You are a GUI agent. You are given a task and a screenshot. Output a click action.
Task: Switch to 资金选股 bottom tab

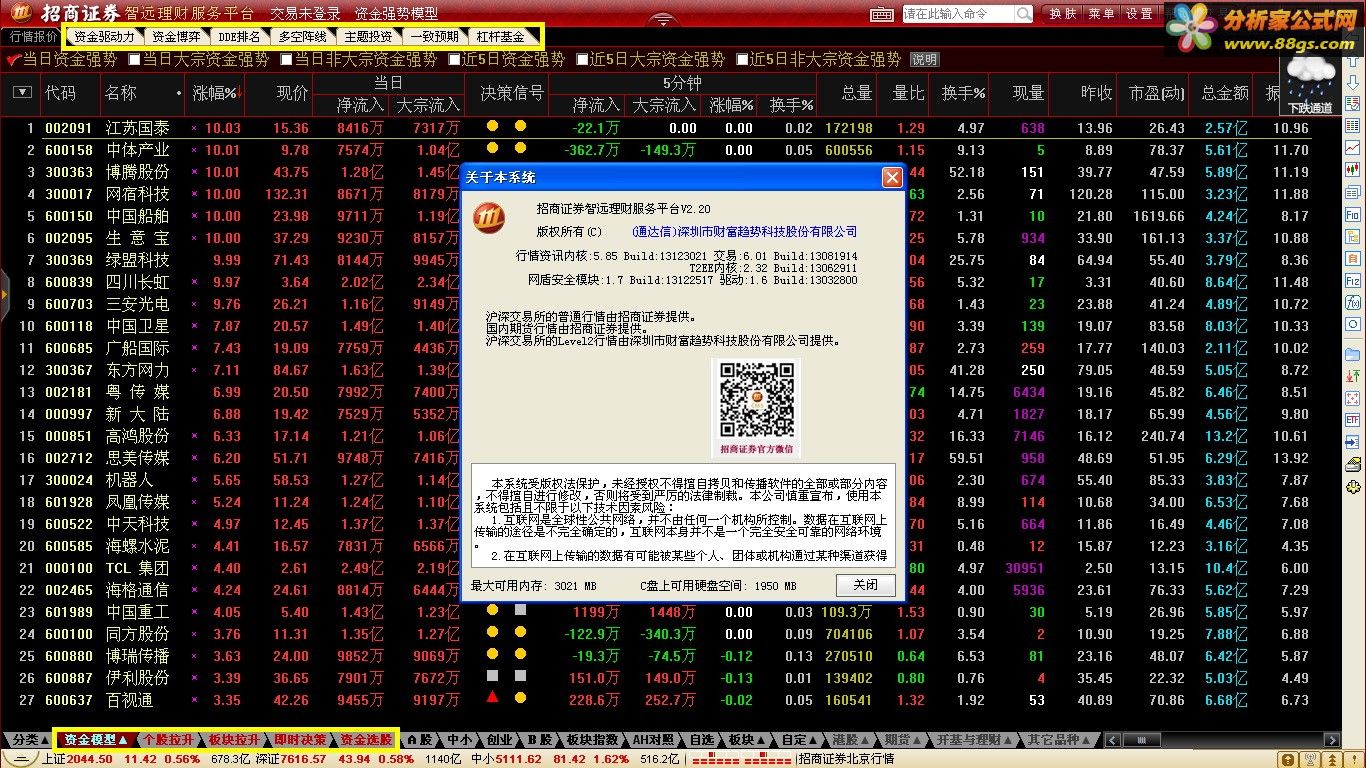(365, 740)
